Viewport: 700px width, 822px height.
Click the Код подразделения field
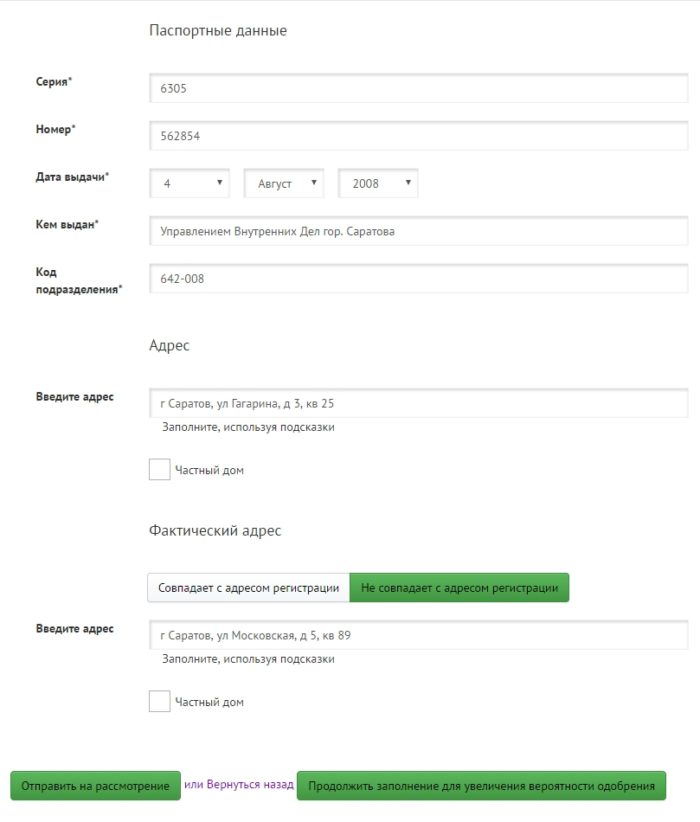point(418,279)
